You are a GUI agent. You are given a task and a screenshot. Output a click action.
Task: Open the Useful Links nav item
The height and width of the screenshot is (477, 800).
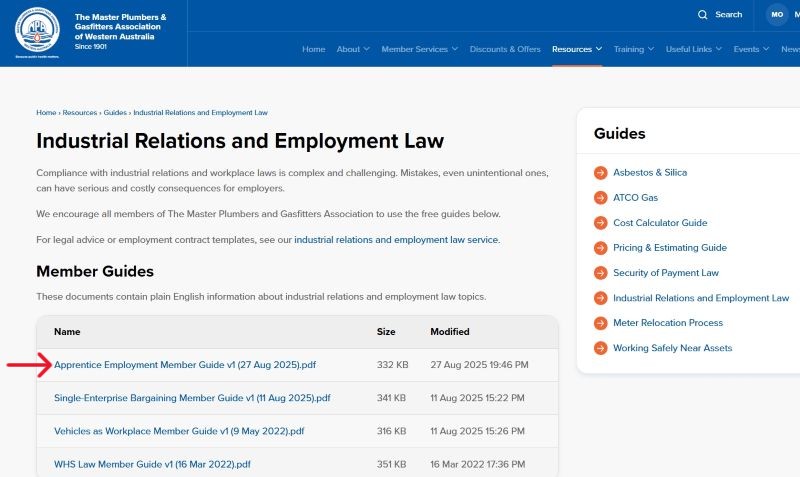pyautogui.click(x=689, y=49)
